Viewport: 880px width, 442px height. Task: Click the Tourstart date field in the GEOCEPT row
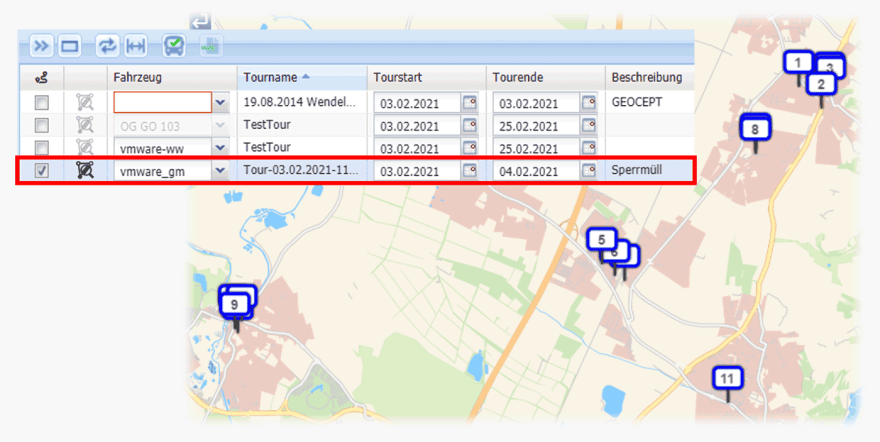tap(418, 103)
